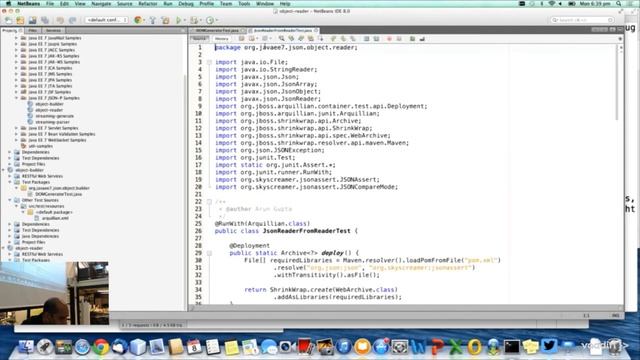Click the Find Next Occurrence editor icon

point(301,38)
